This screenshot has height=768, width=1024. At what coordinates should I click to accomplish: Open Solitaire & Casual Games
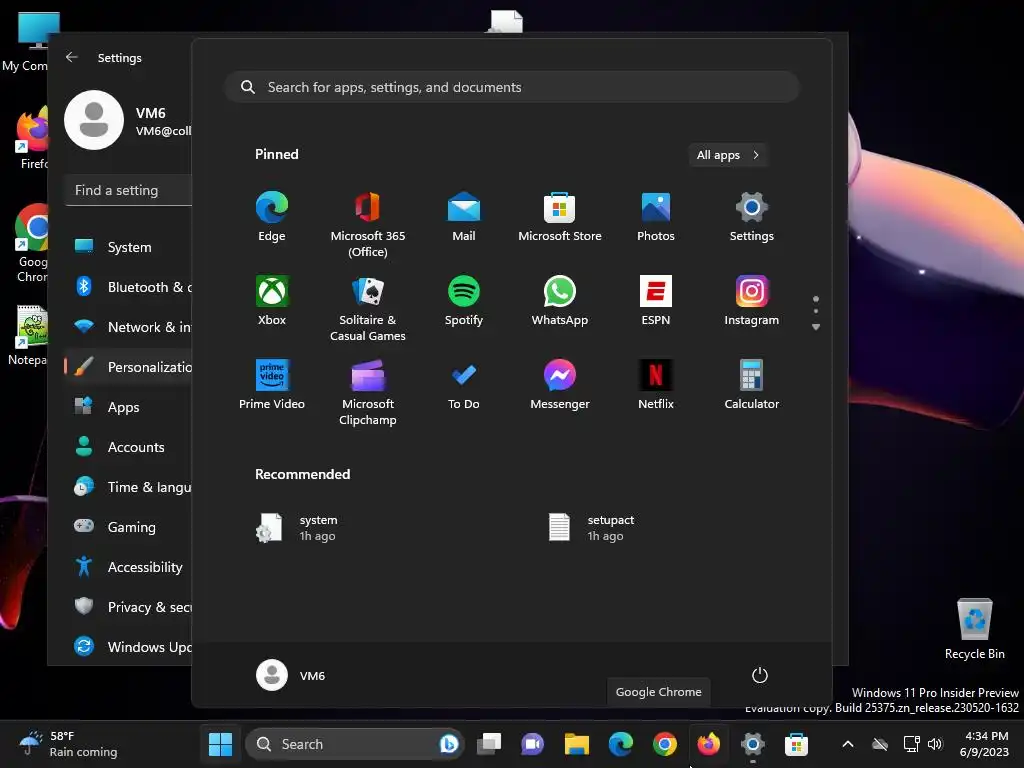tap(368, 308)
